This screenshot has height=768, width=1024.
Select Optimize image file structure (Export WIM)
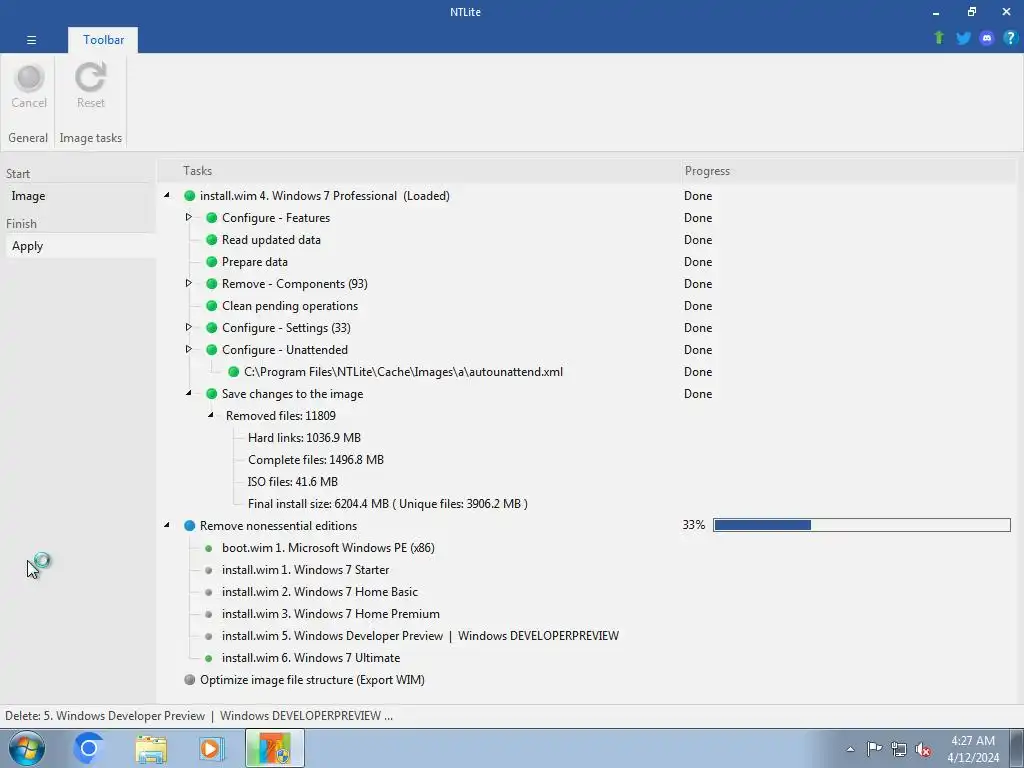(x=312, y=680)
